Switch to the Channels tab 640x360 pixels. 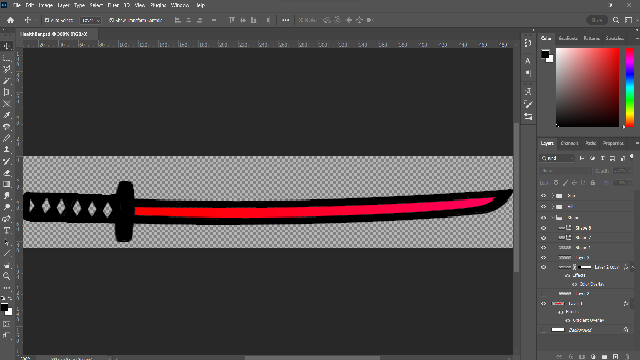coord(569,143)
